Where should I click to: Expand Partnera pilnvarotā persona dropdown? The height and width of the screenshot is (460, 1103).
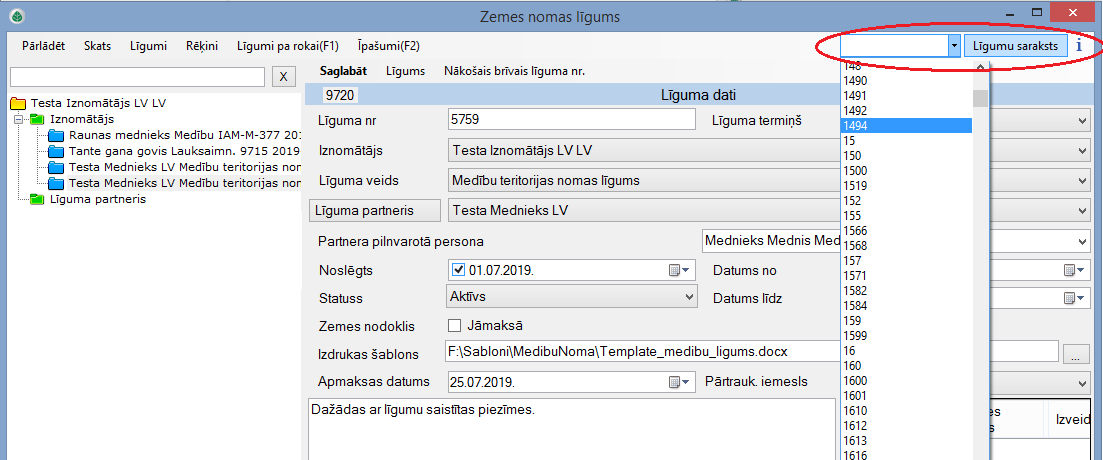coord(1083,241)
